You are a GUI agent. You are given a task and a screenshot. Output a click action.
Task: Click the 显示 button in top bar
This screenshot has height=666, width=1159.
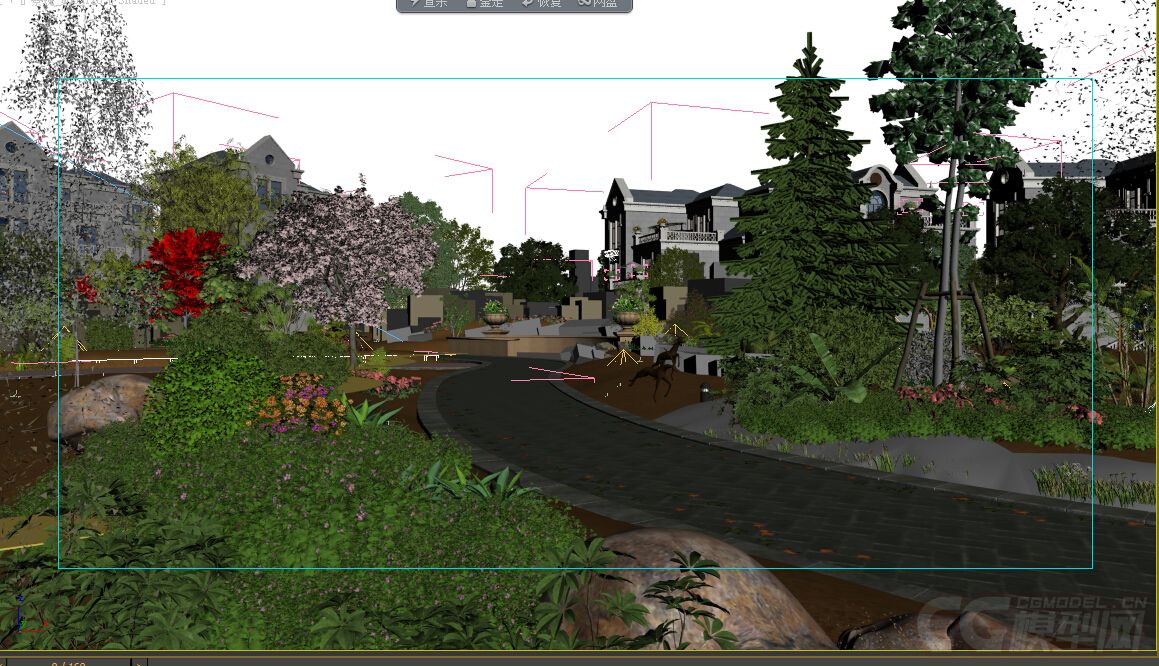(429, 4)
